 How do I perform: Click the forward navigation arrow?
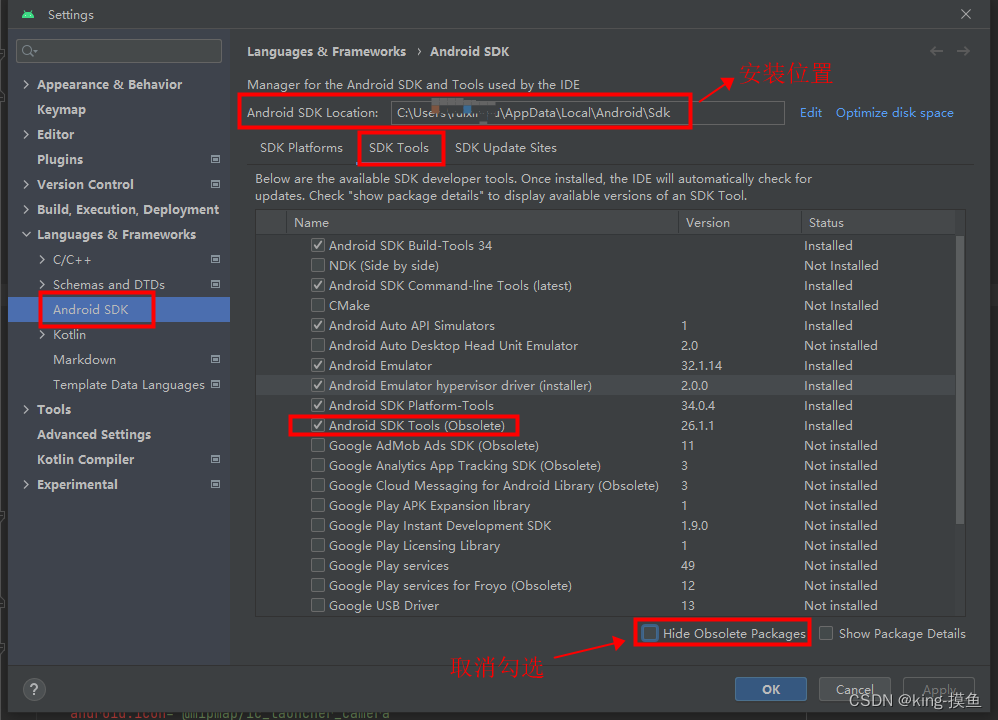(964, 51)
